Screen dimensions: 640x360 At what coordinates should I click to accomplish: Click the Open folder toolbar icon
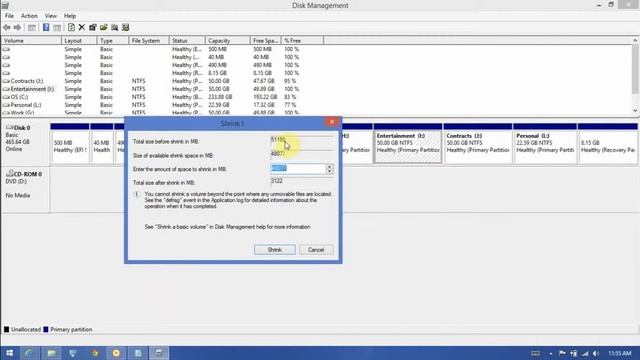point(104,27)
